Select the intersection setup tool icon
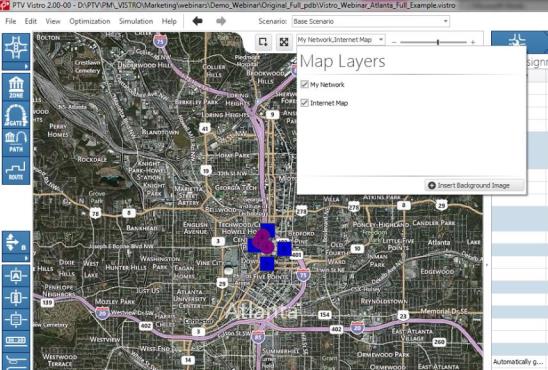Image resolution: width=548 pixels, height=370 pixels. pyautogui.click(x=16, y=48)
